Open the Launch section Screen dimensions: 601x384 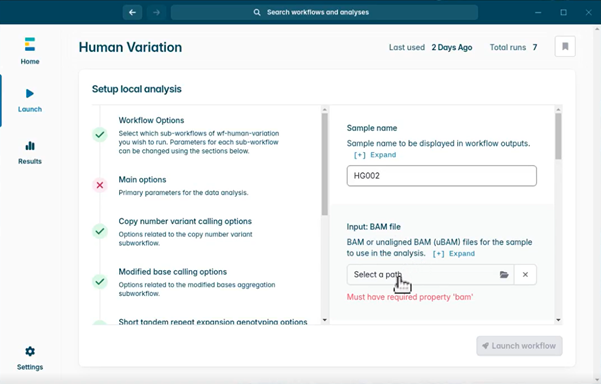pyautogui.click(x=30, y=101)
